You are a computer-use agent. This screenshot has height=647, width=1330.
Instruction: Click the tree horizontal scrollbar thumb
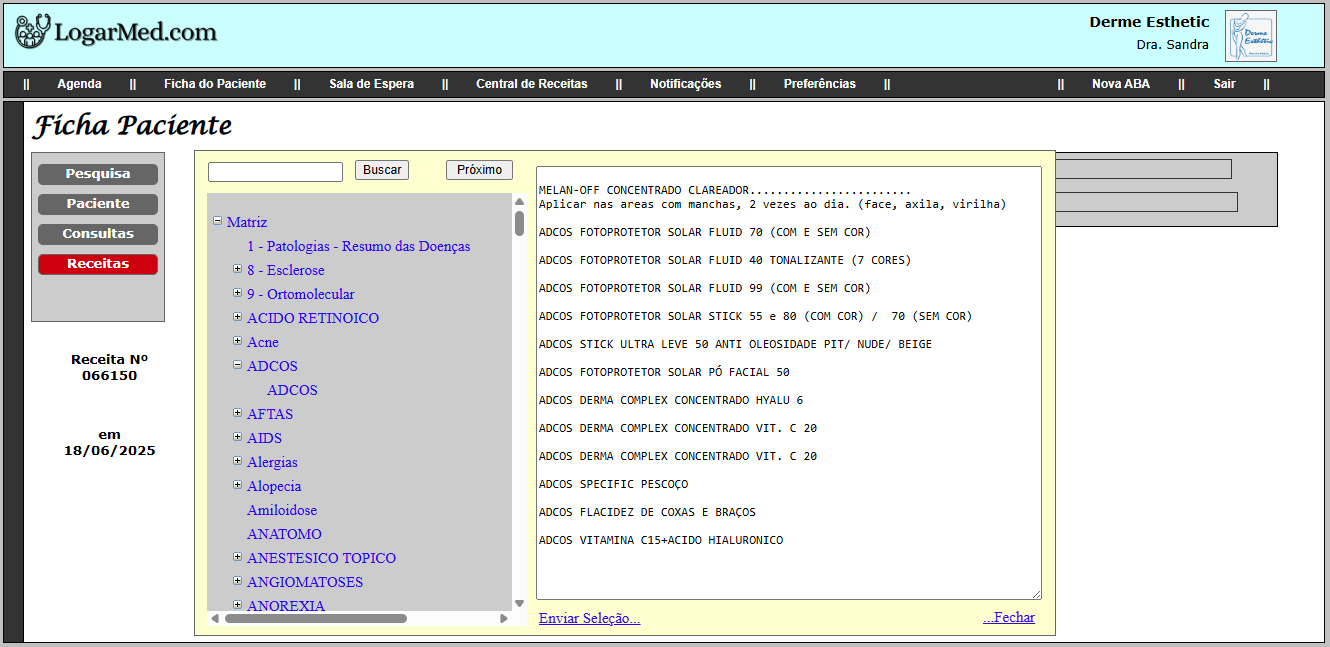(x=316, y=618)
